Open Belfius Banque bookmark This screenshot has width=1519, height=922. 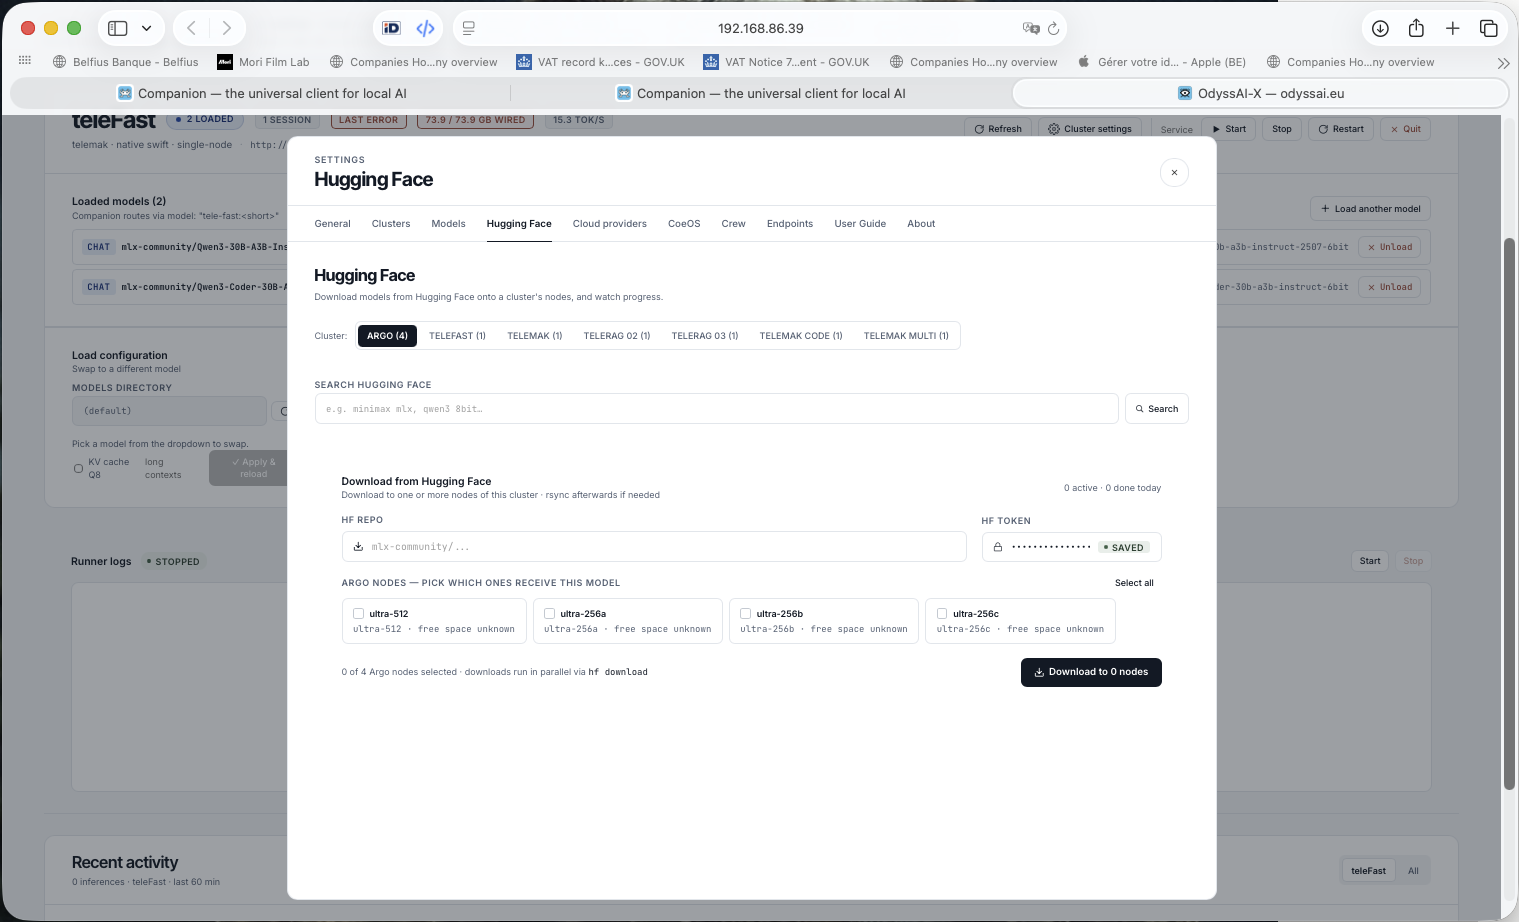pos(125,62)
